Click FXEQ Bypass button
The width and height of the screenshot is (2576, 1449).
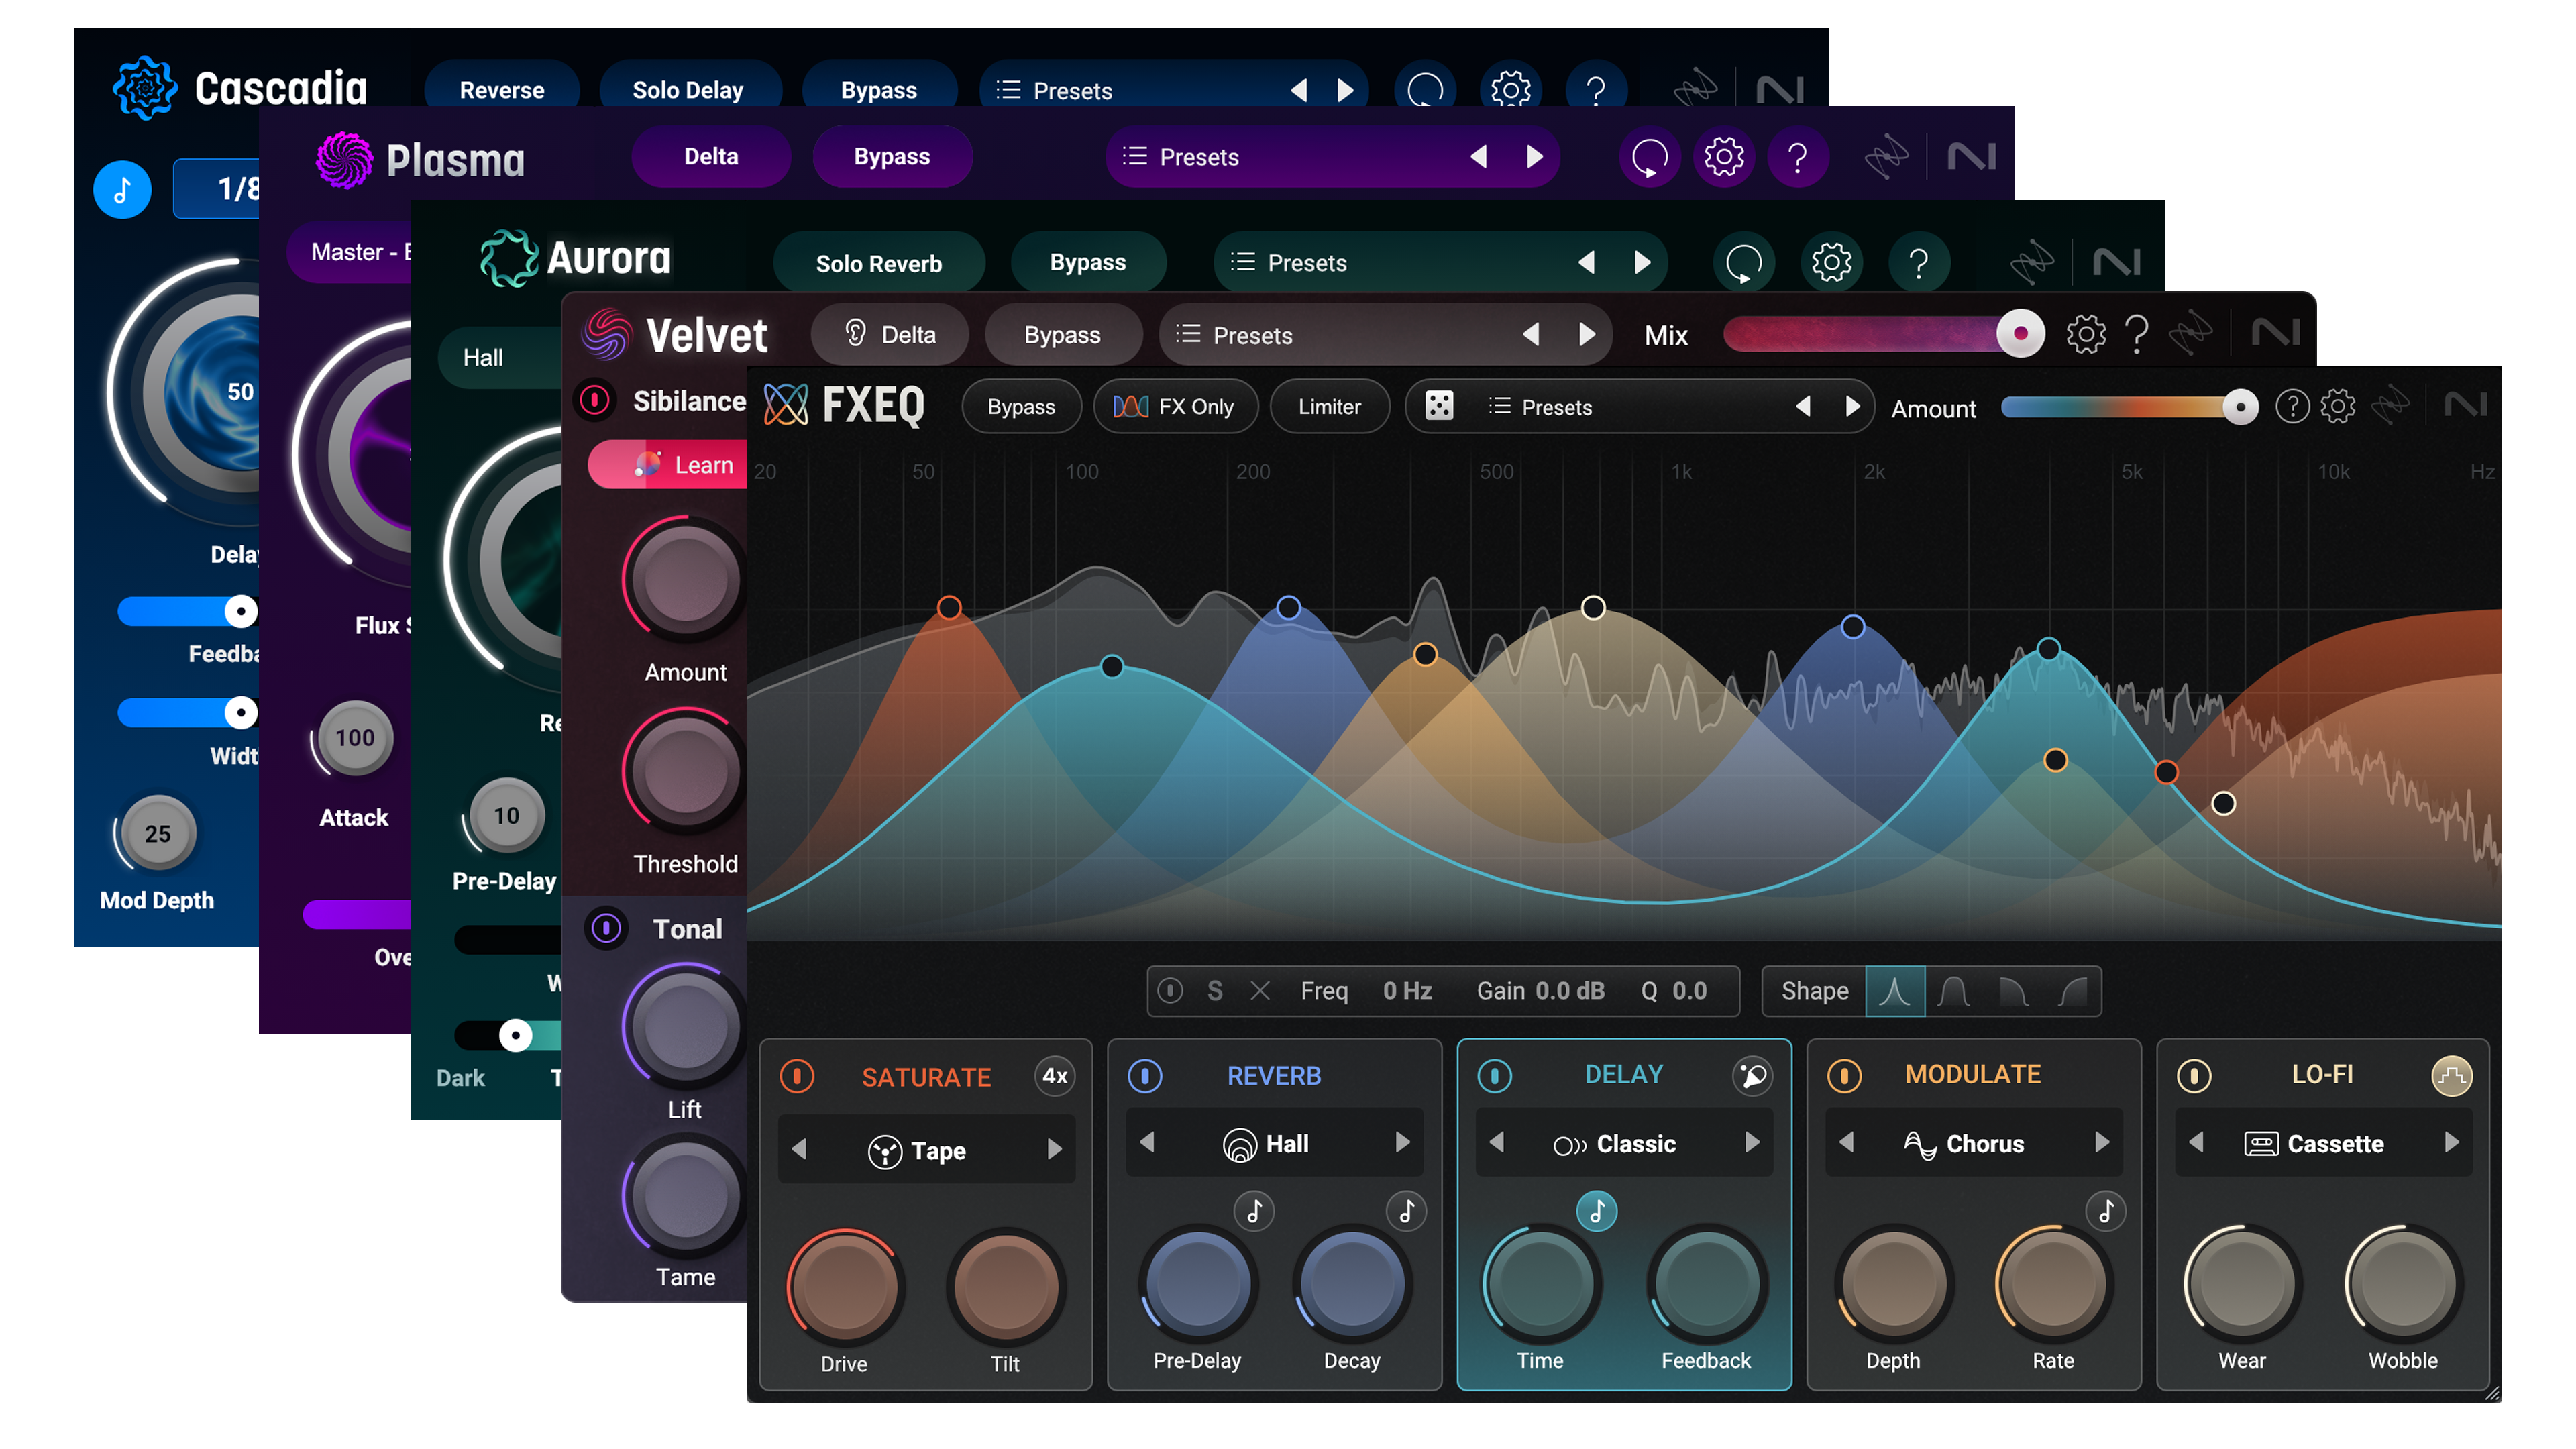(1021, 407)
